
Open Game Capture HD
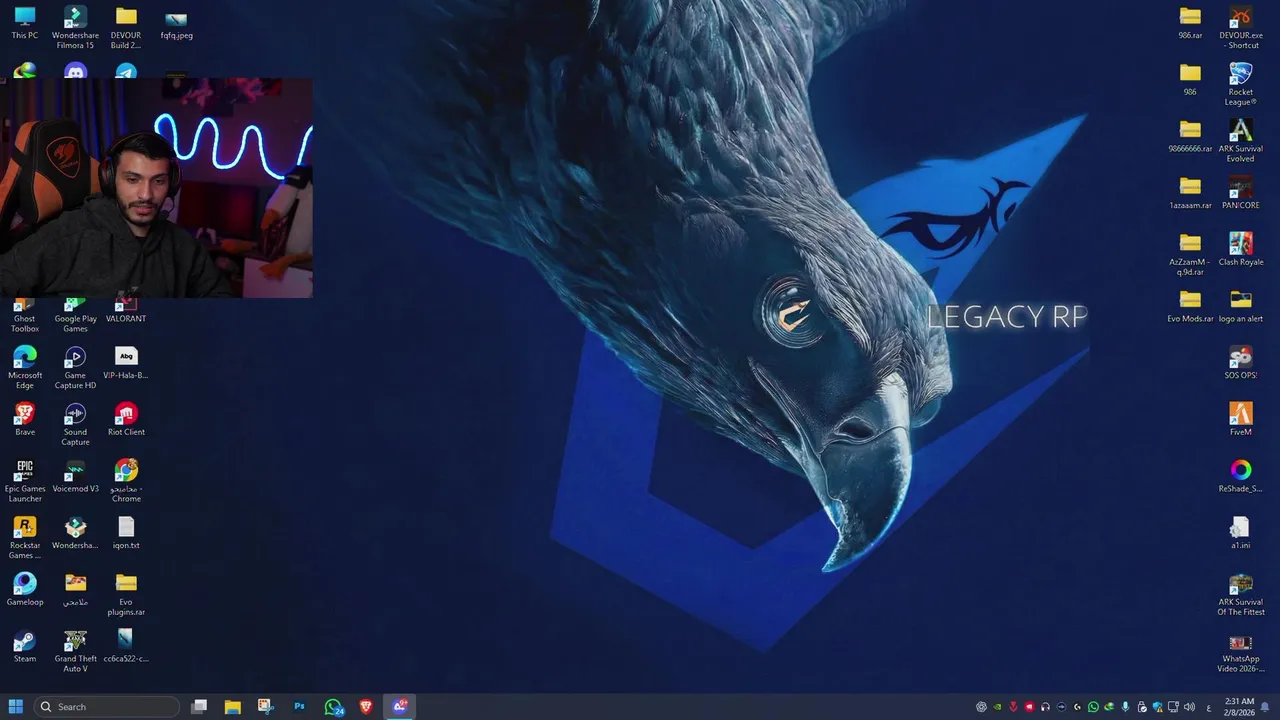[x=75, y=367]
